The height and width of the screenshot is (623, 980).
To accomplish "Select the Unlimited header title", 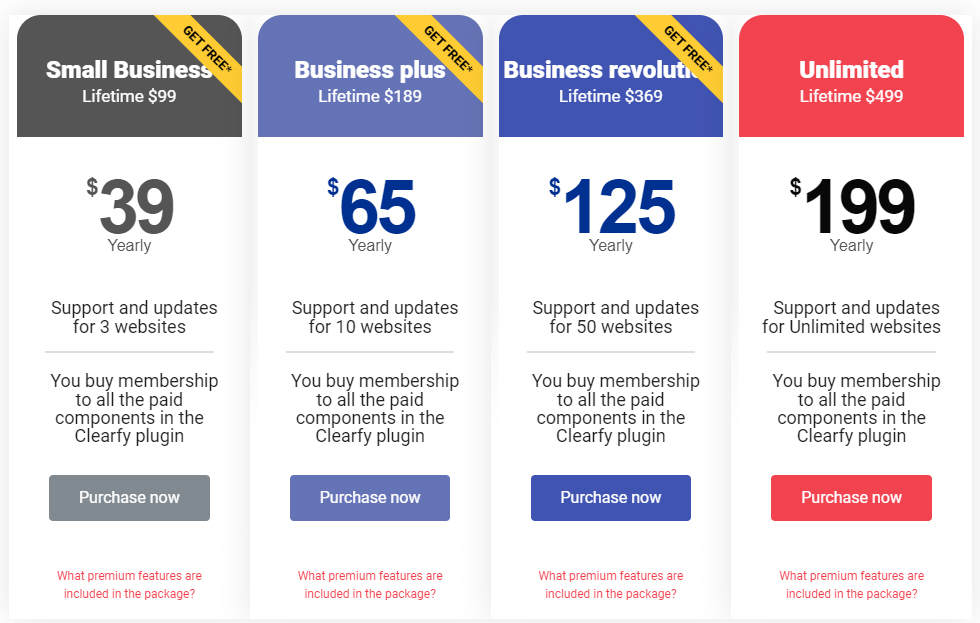I will 851,69.
